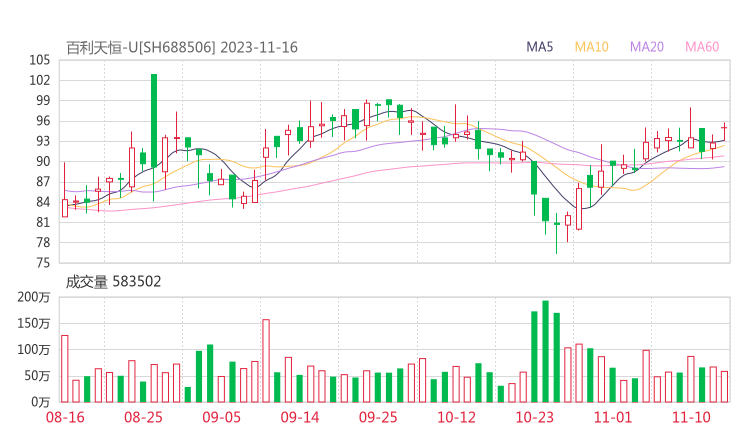Click the MA60 legend label
Viewport: 740px width, 440px height.
click(x=702, y=47)
